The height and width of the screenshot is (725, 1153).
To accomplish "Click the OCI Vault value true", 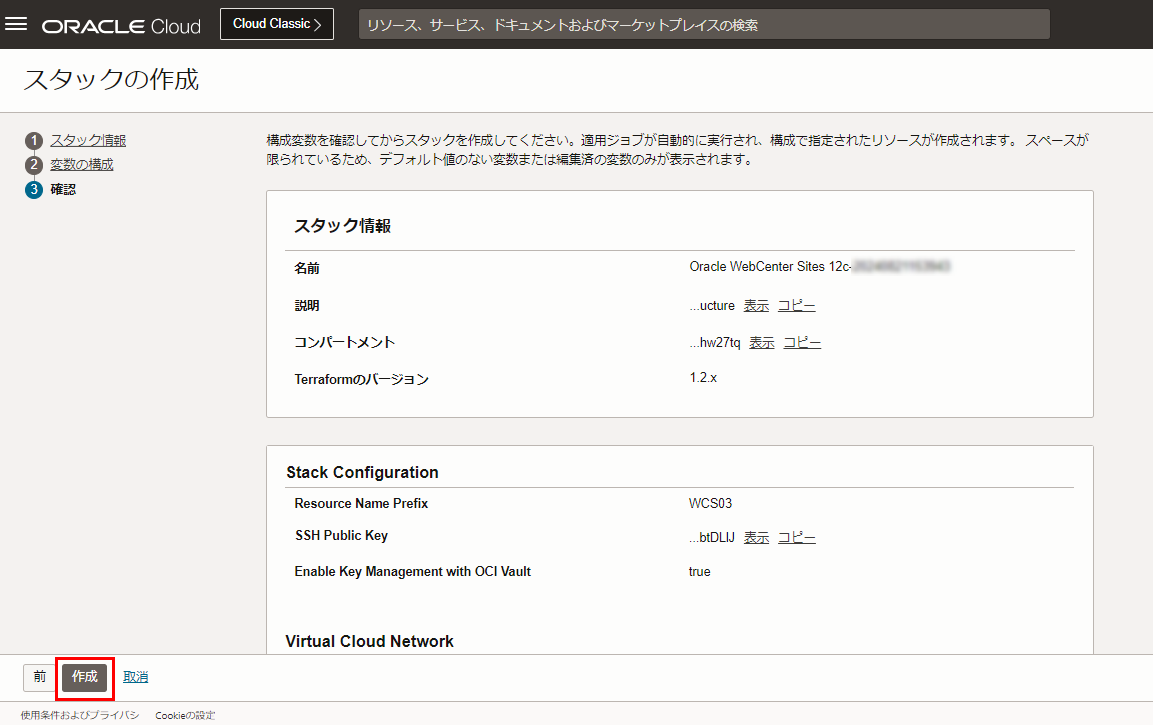I will (x=699, y=572).
